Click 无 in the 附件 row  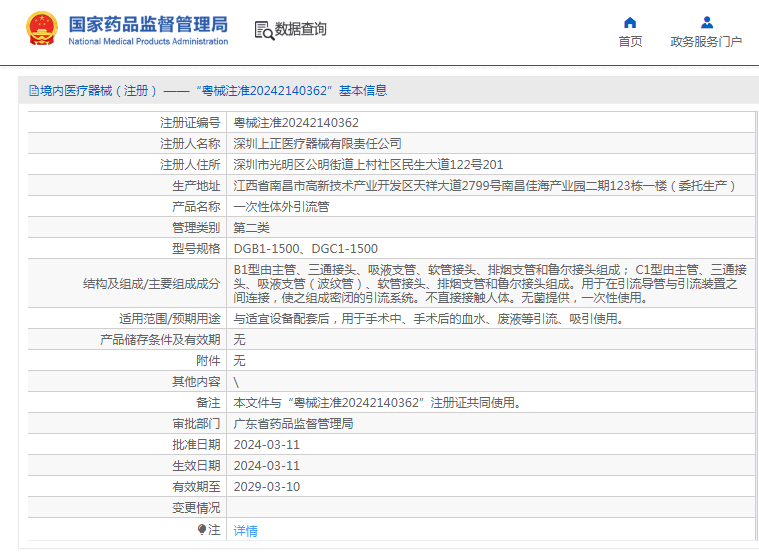click(239, 361)
